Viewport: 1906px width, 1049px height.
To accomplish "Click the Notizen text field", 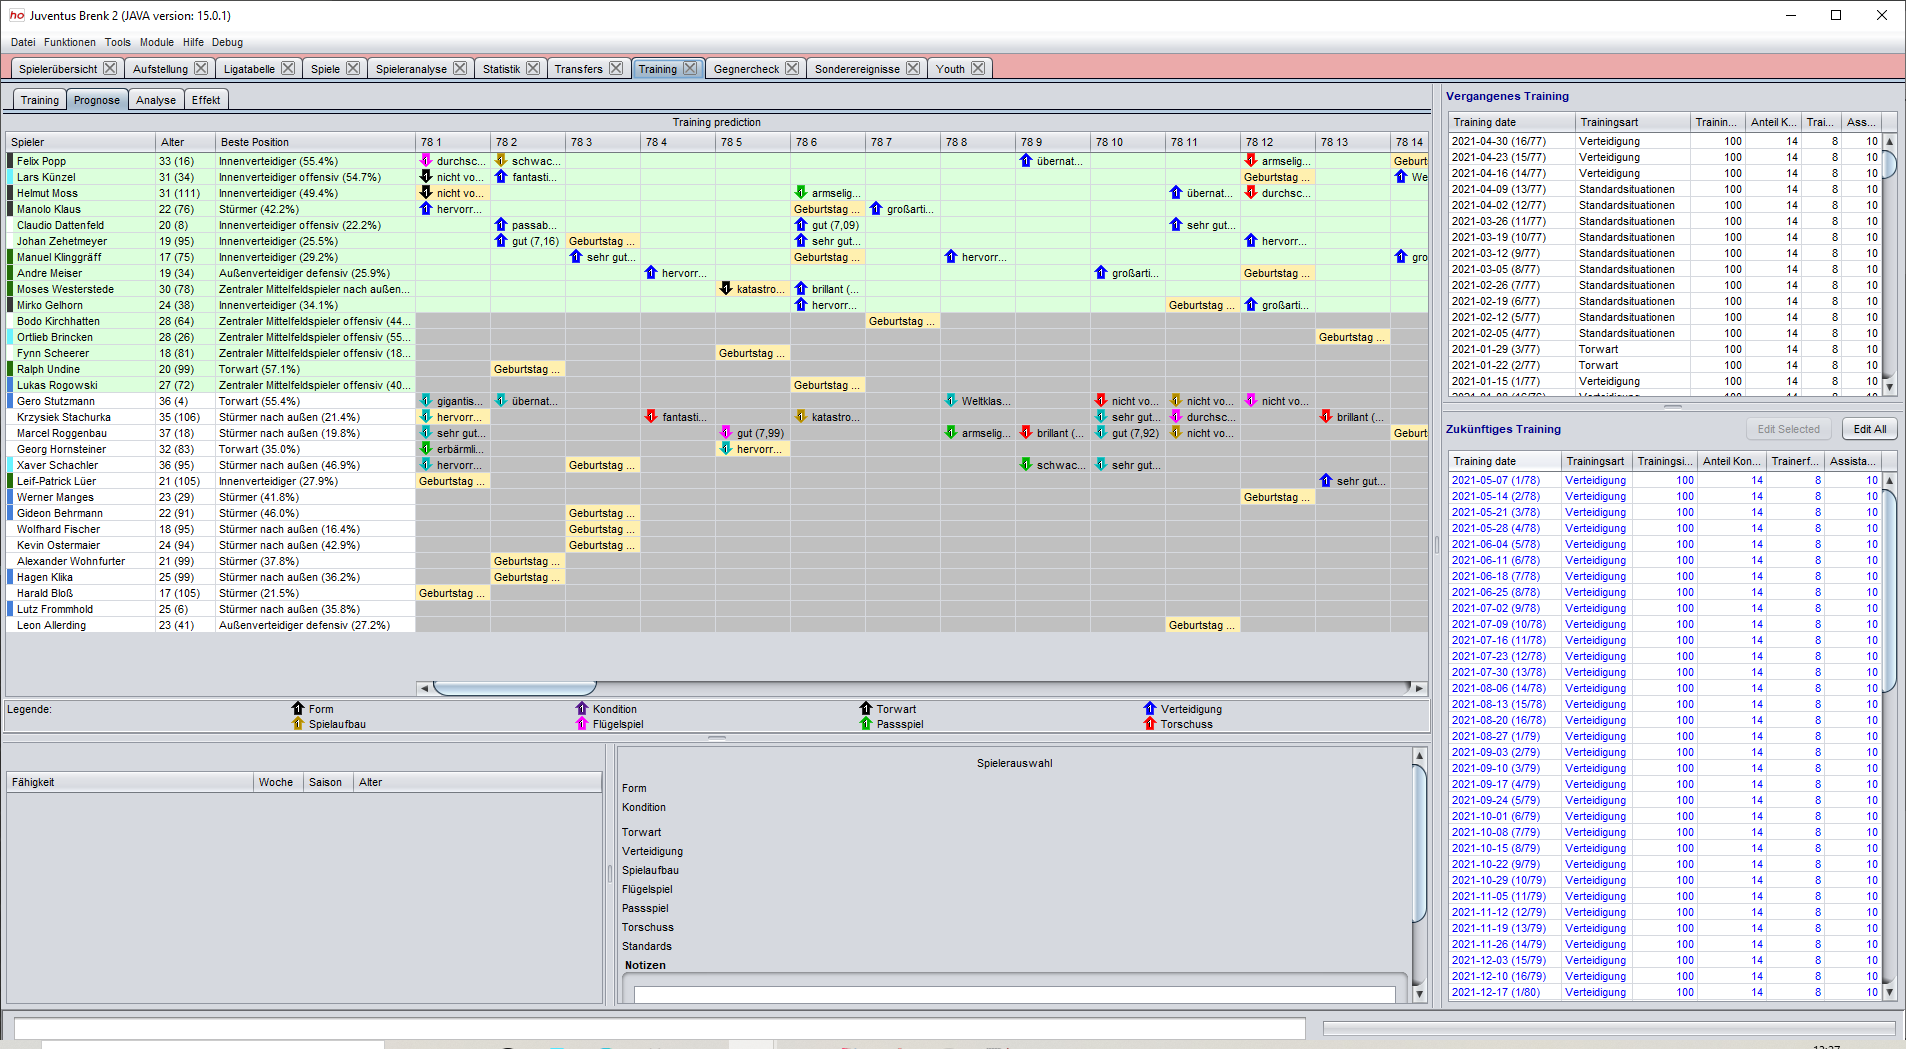I will coord(1014,994).
